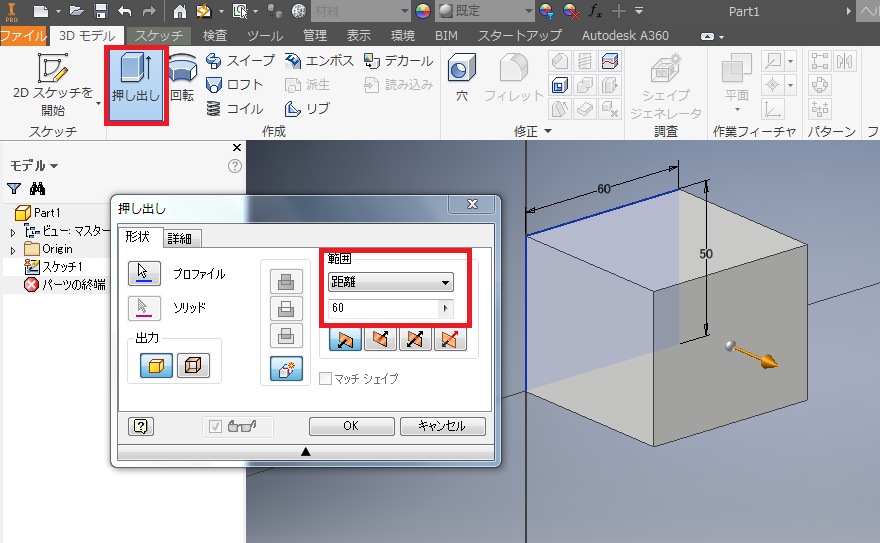Viewport: 880px width, 543px height.
Task: Switch to the スケッチ ribbon tab
Action: [159, 36]
